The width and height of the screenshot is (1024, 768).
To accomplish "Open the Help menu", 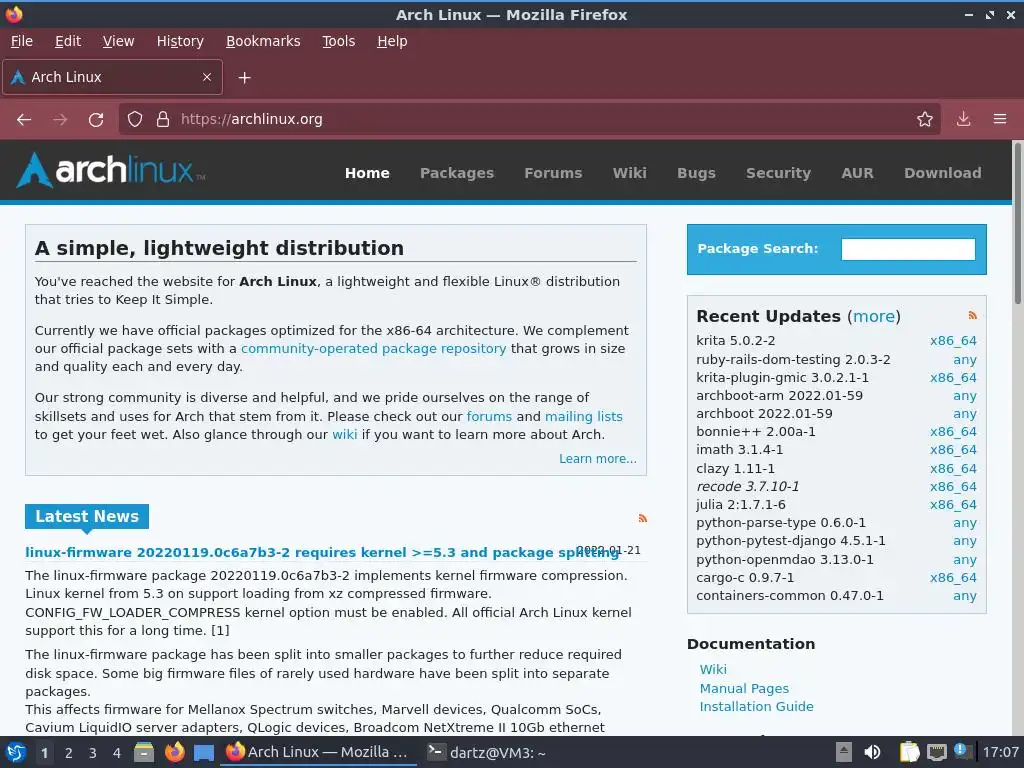I will [392, 41].
